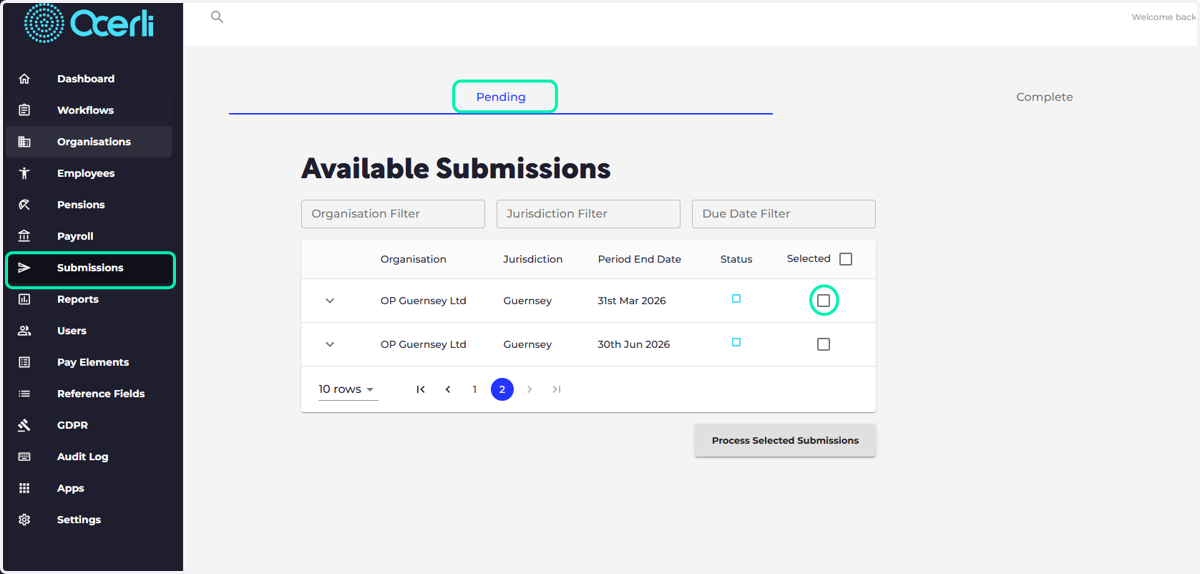Click Process Selected Submissions button

click(785, 440)
